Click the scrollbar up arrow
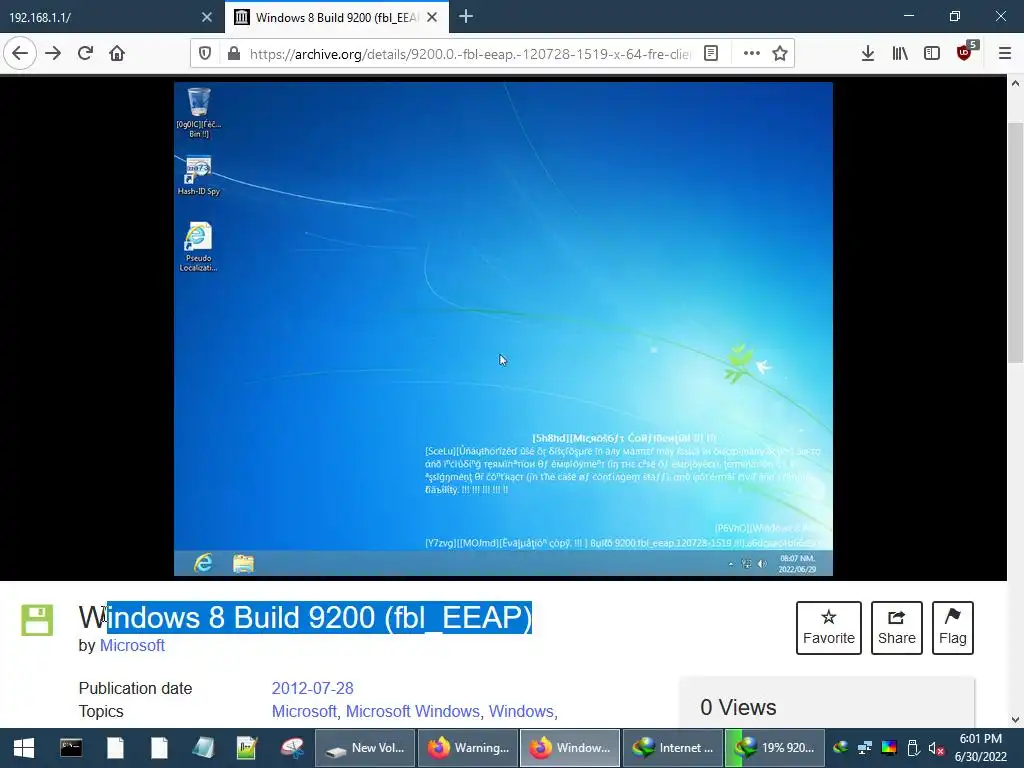Screen dimensions: 1024x768 [1015, 84]
